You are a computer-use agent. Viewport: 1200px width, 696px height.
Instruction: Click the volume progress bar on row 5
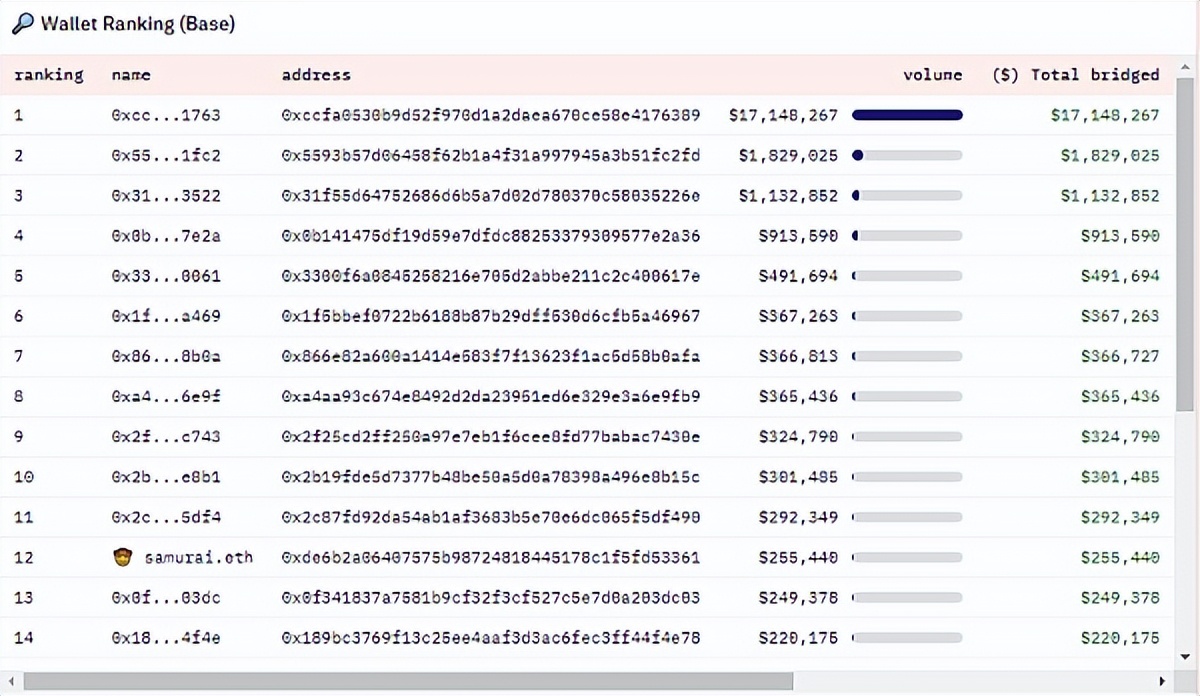[906, 276]
